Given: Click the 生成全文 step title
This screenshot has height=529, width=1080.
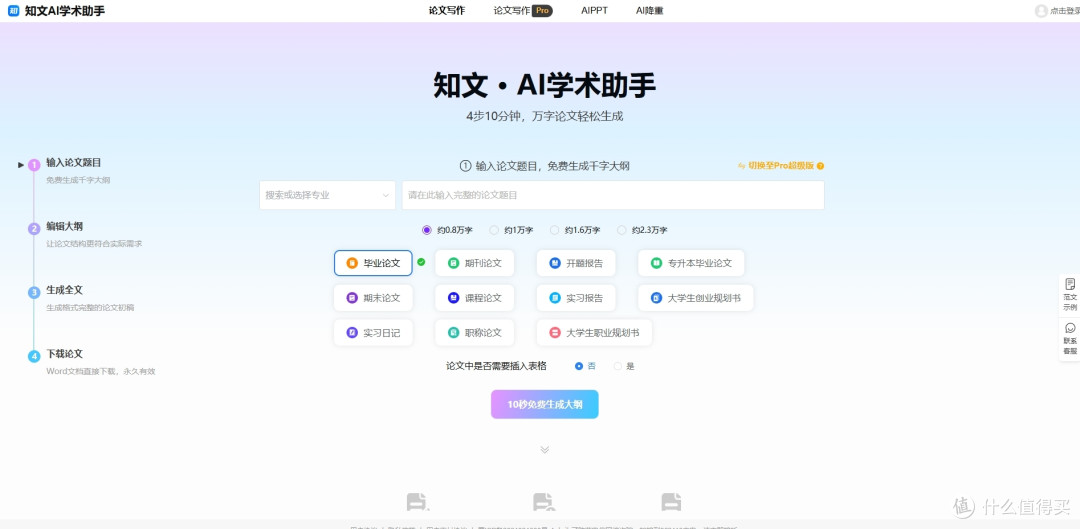Looking at the screenshot, I should (x=65, y=290).
